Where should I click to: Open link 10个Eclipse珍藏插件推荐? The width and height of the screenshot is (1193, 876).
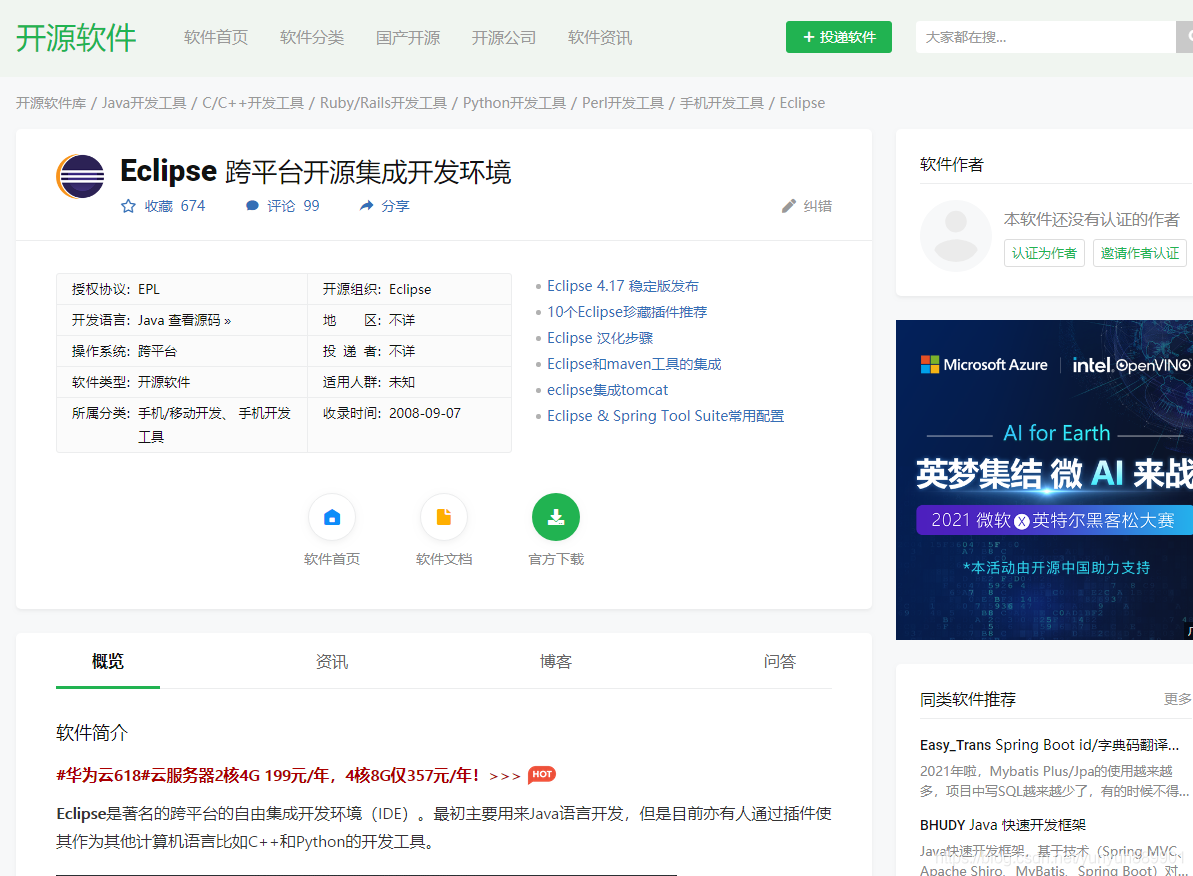627,312
